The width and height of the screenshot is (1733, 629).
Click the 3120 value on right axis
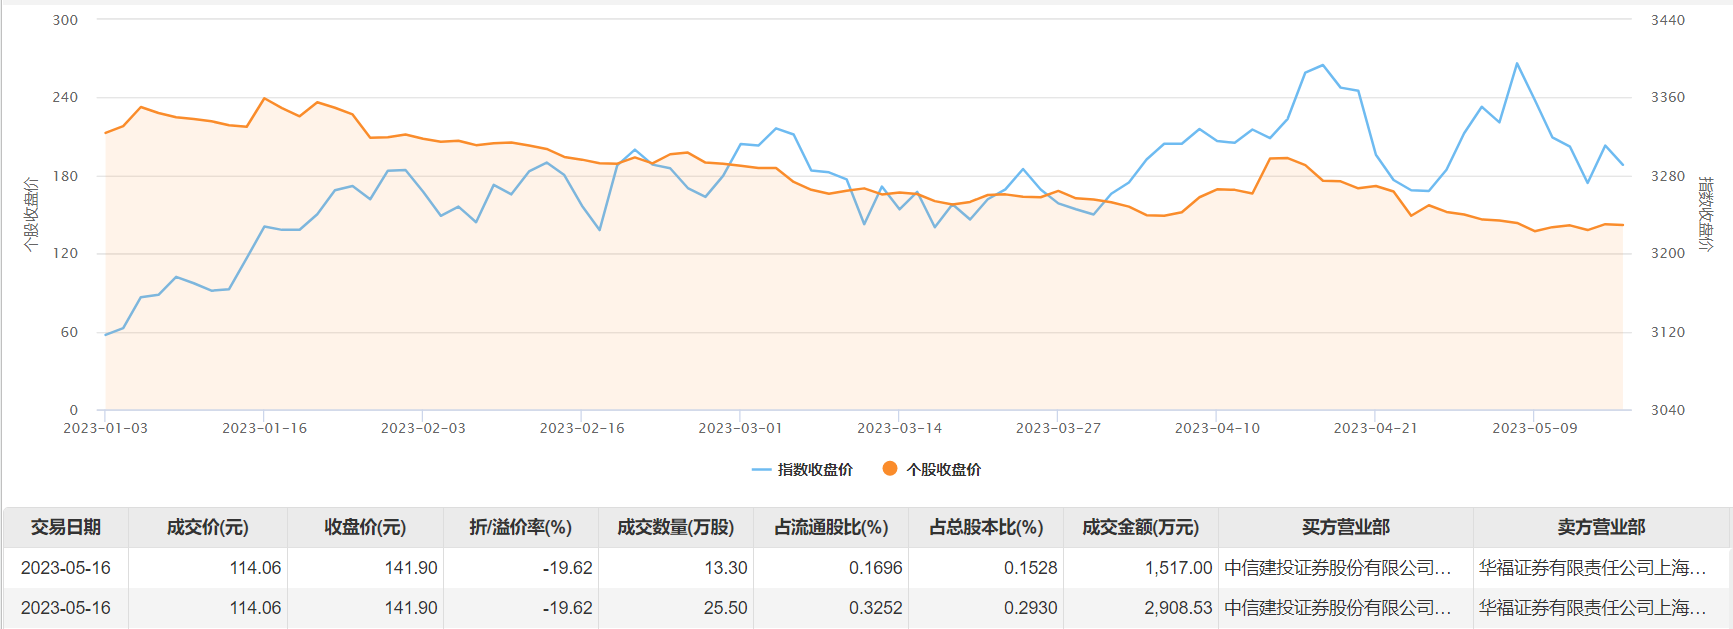point(1667,332)
